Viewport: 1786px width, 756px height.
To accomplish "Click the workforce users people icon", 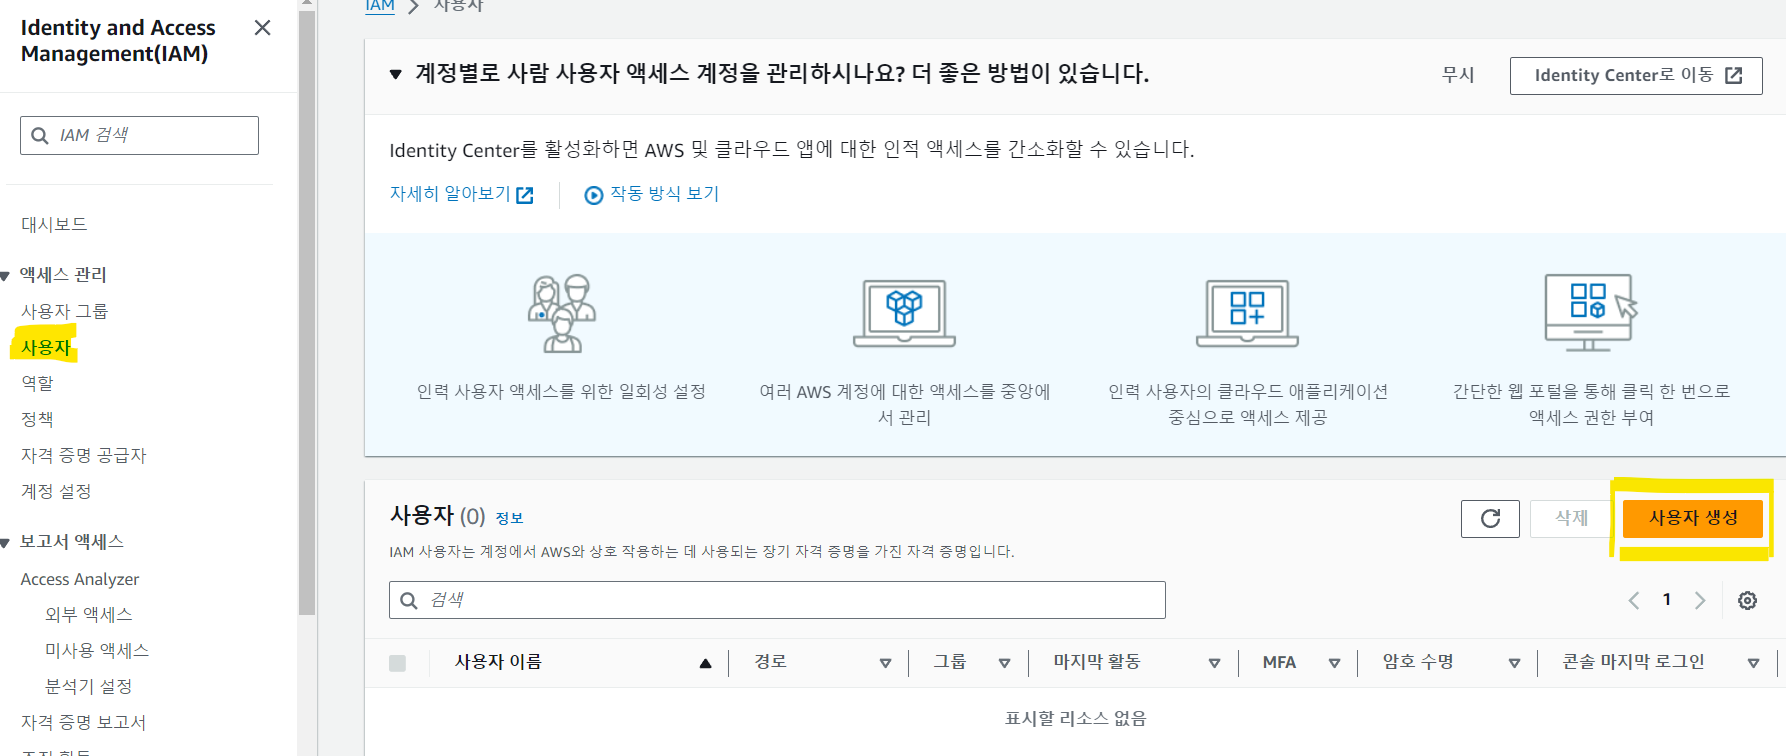I will click(562, 314).
